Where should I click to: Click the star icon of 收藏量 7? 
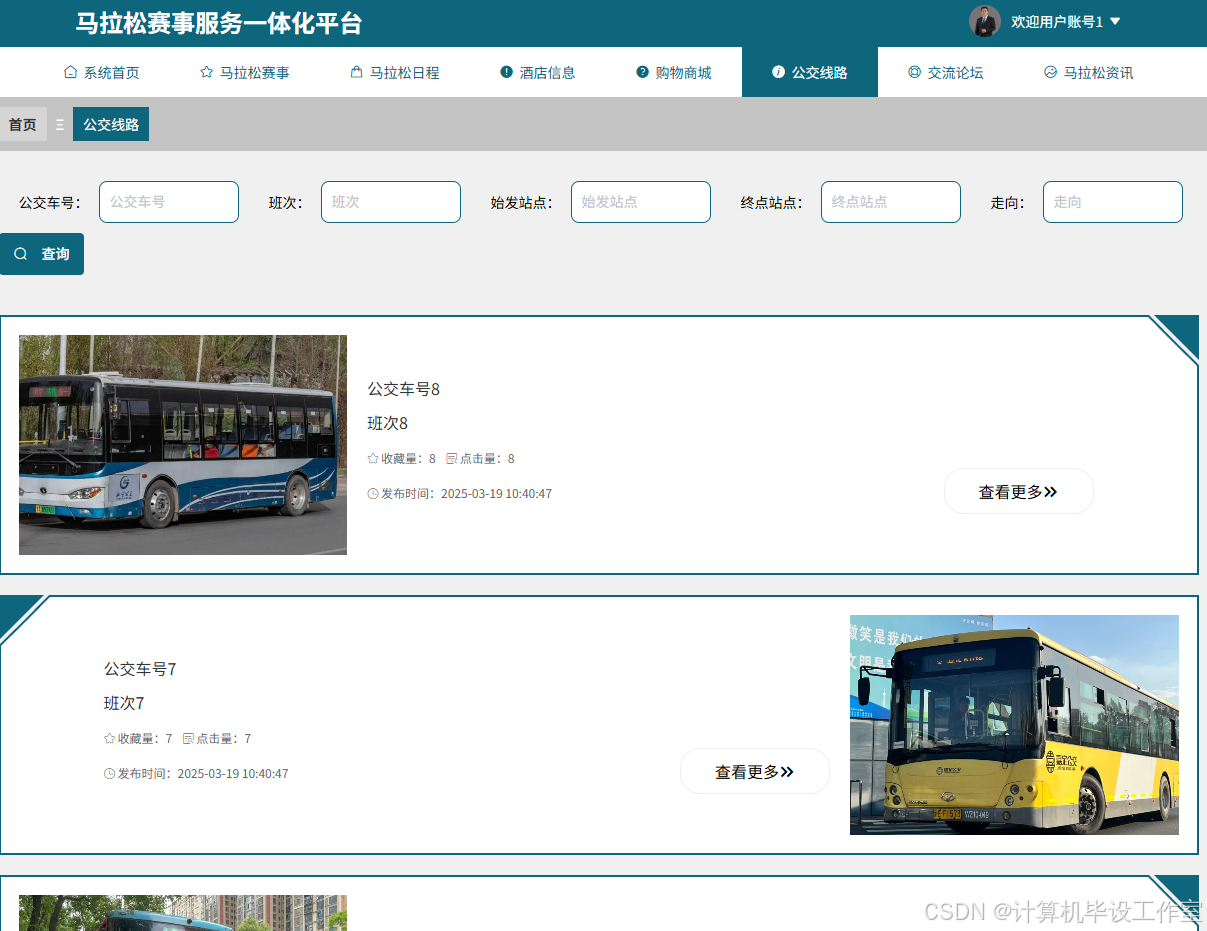[110, 739]
